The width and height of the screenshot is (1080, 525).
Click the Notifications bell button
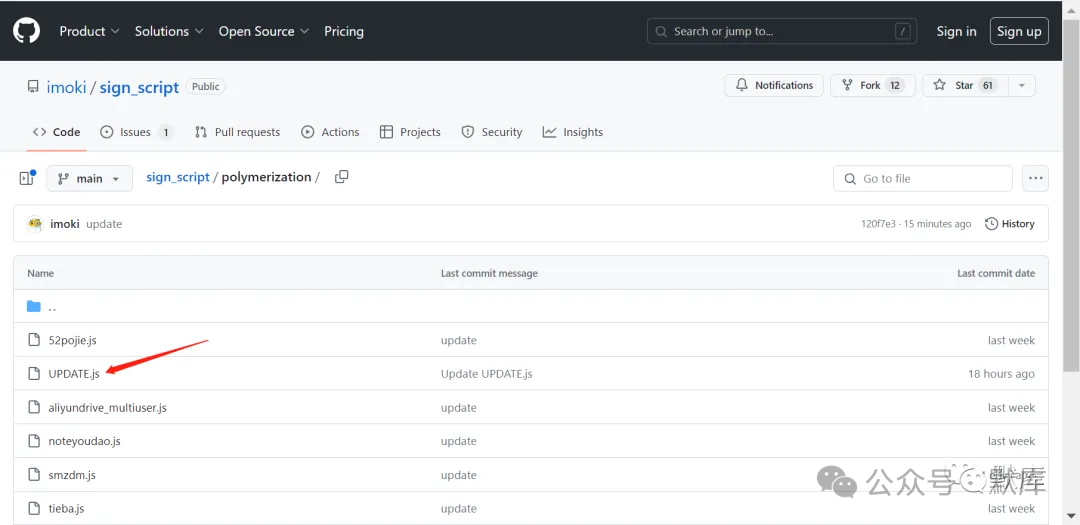point(774,85)
